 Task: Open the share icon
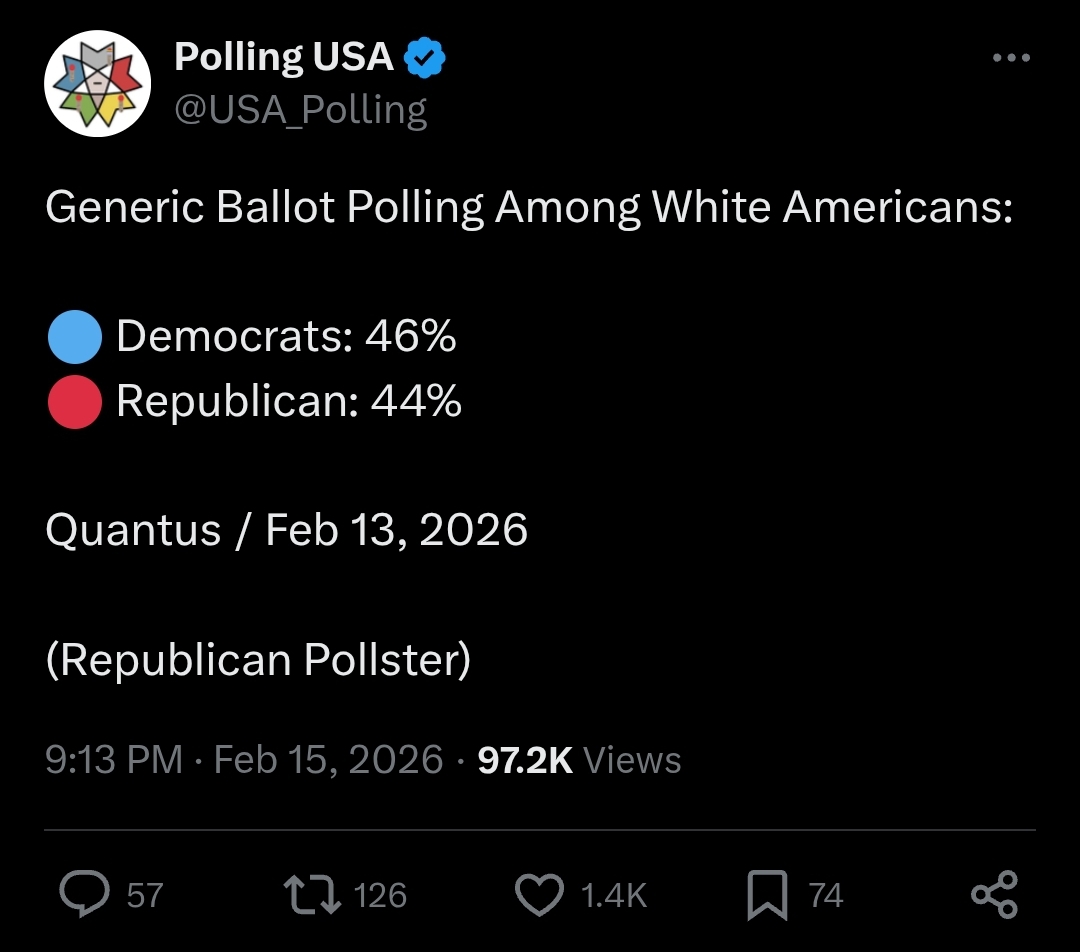(x=995, y=893)
